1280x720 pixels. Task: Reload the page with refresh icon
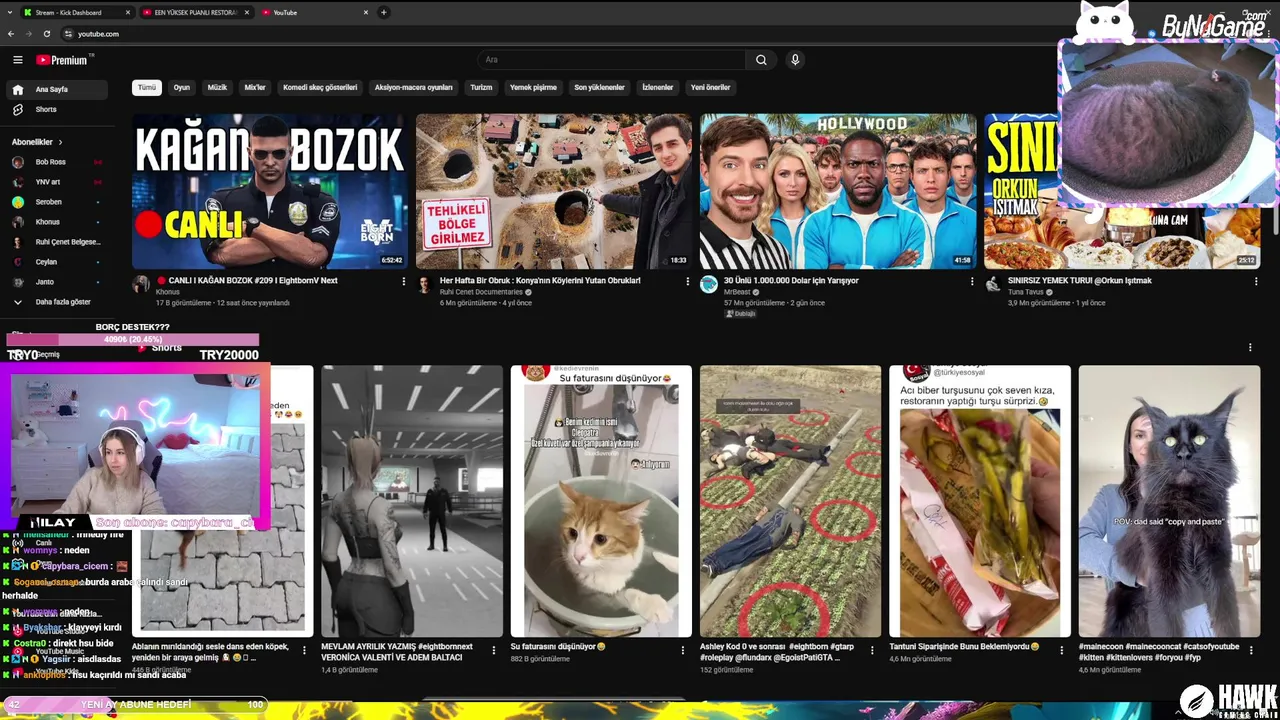click(46, 34)
